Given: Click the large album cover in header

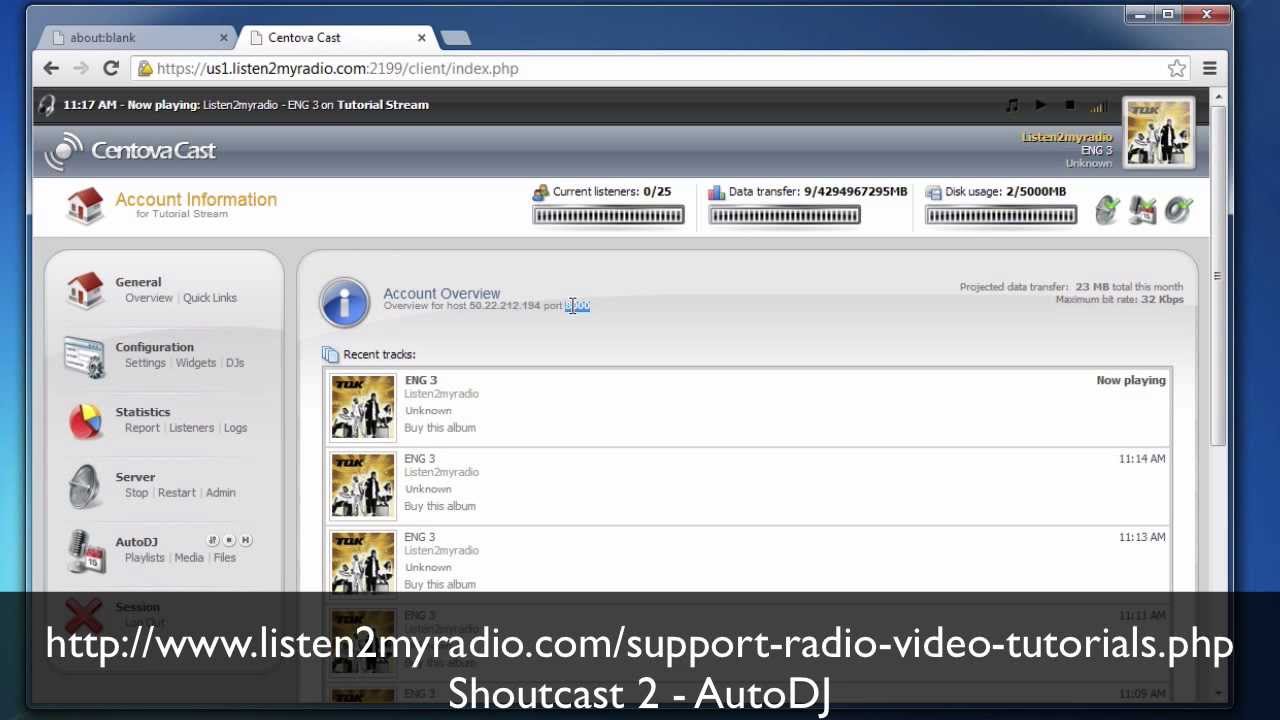Looking at the screenshot, I should [x=1159, y=131].
